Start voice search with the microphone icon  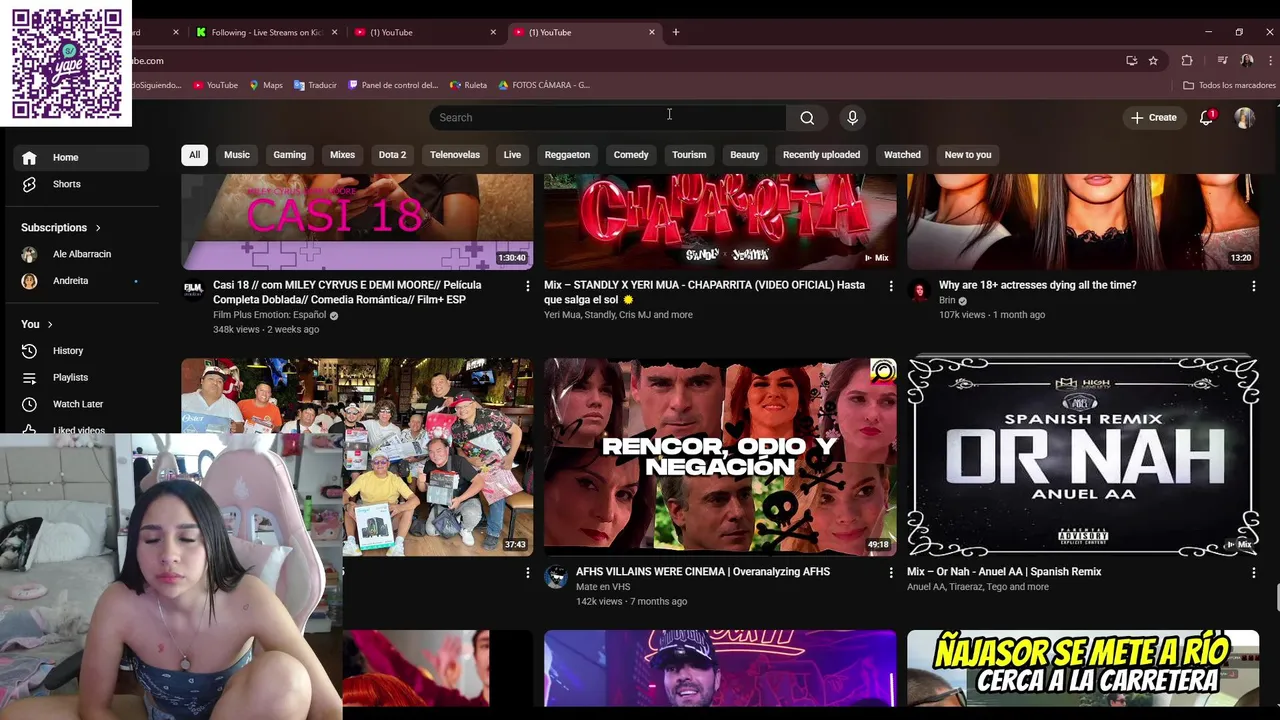[852, 118]
